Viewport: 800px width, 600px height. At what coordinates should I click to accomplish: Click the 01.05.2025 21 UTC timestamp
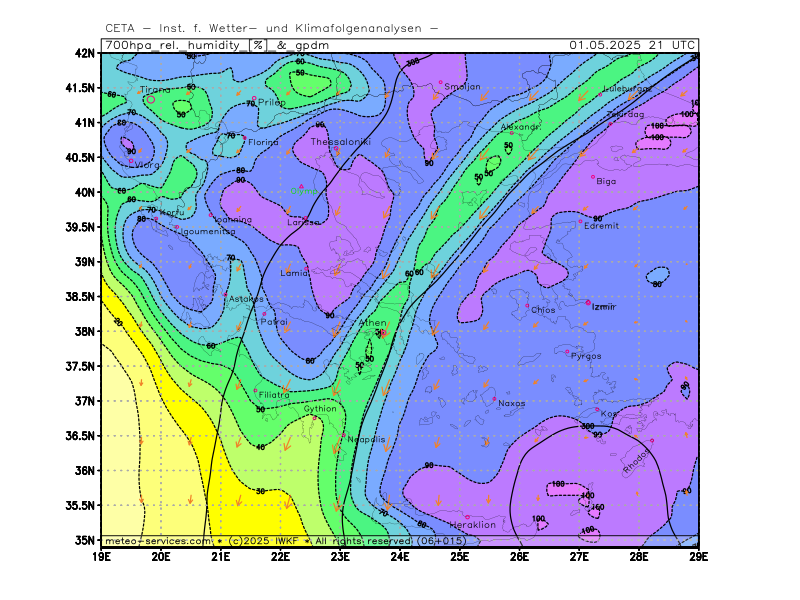click(632, 45)
